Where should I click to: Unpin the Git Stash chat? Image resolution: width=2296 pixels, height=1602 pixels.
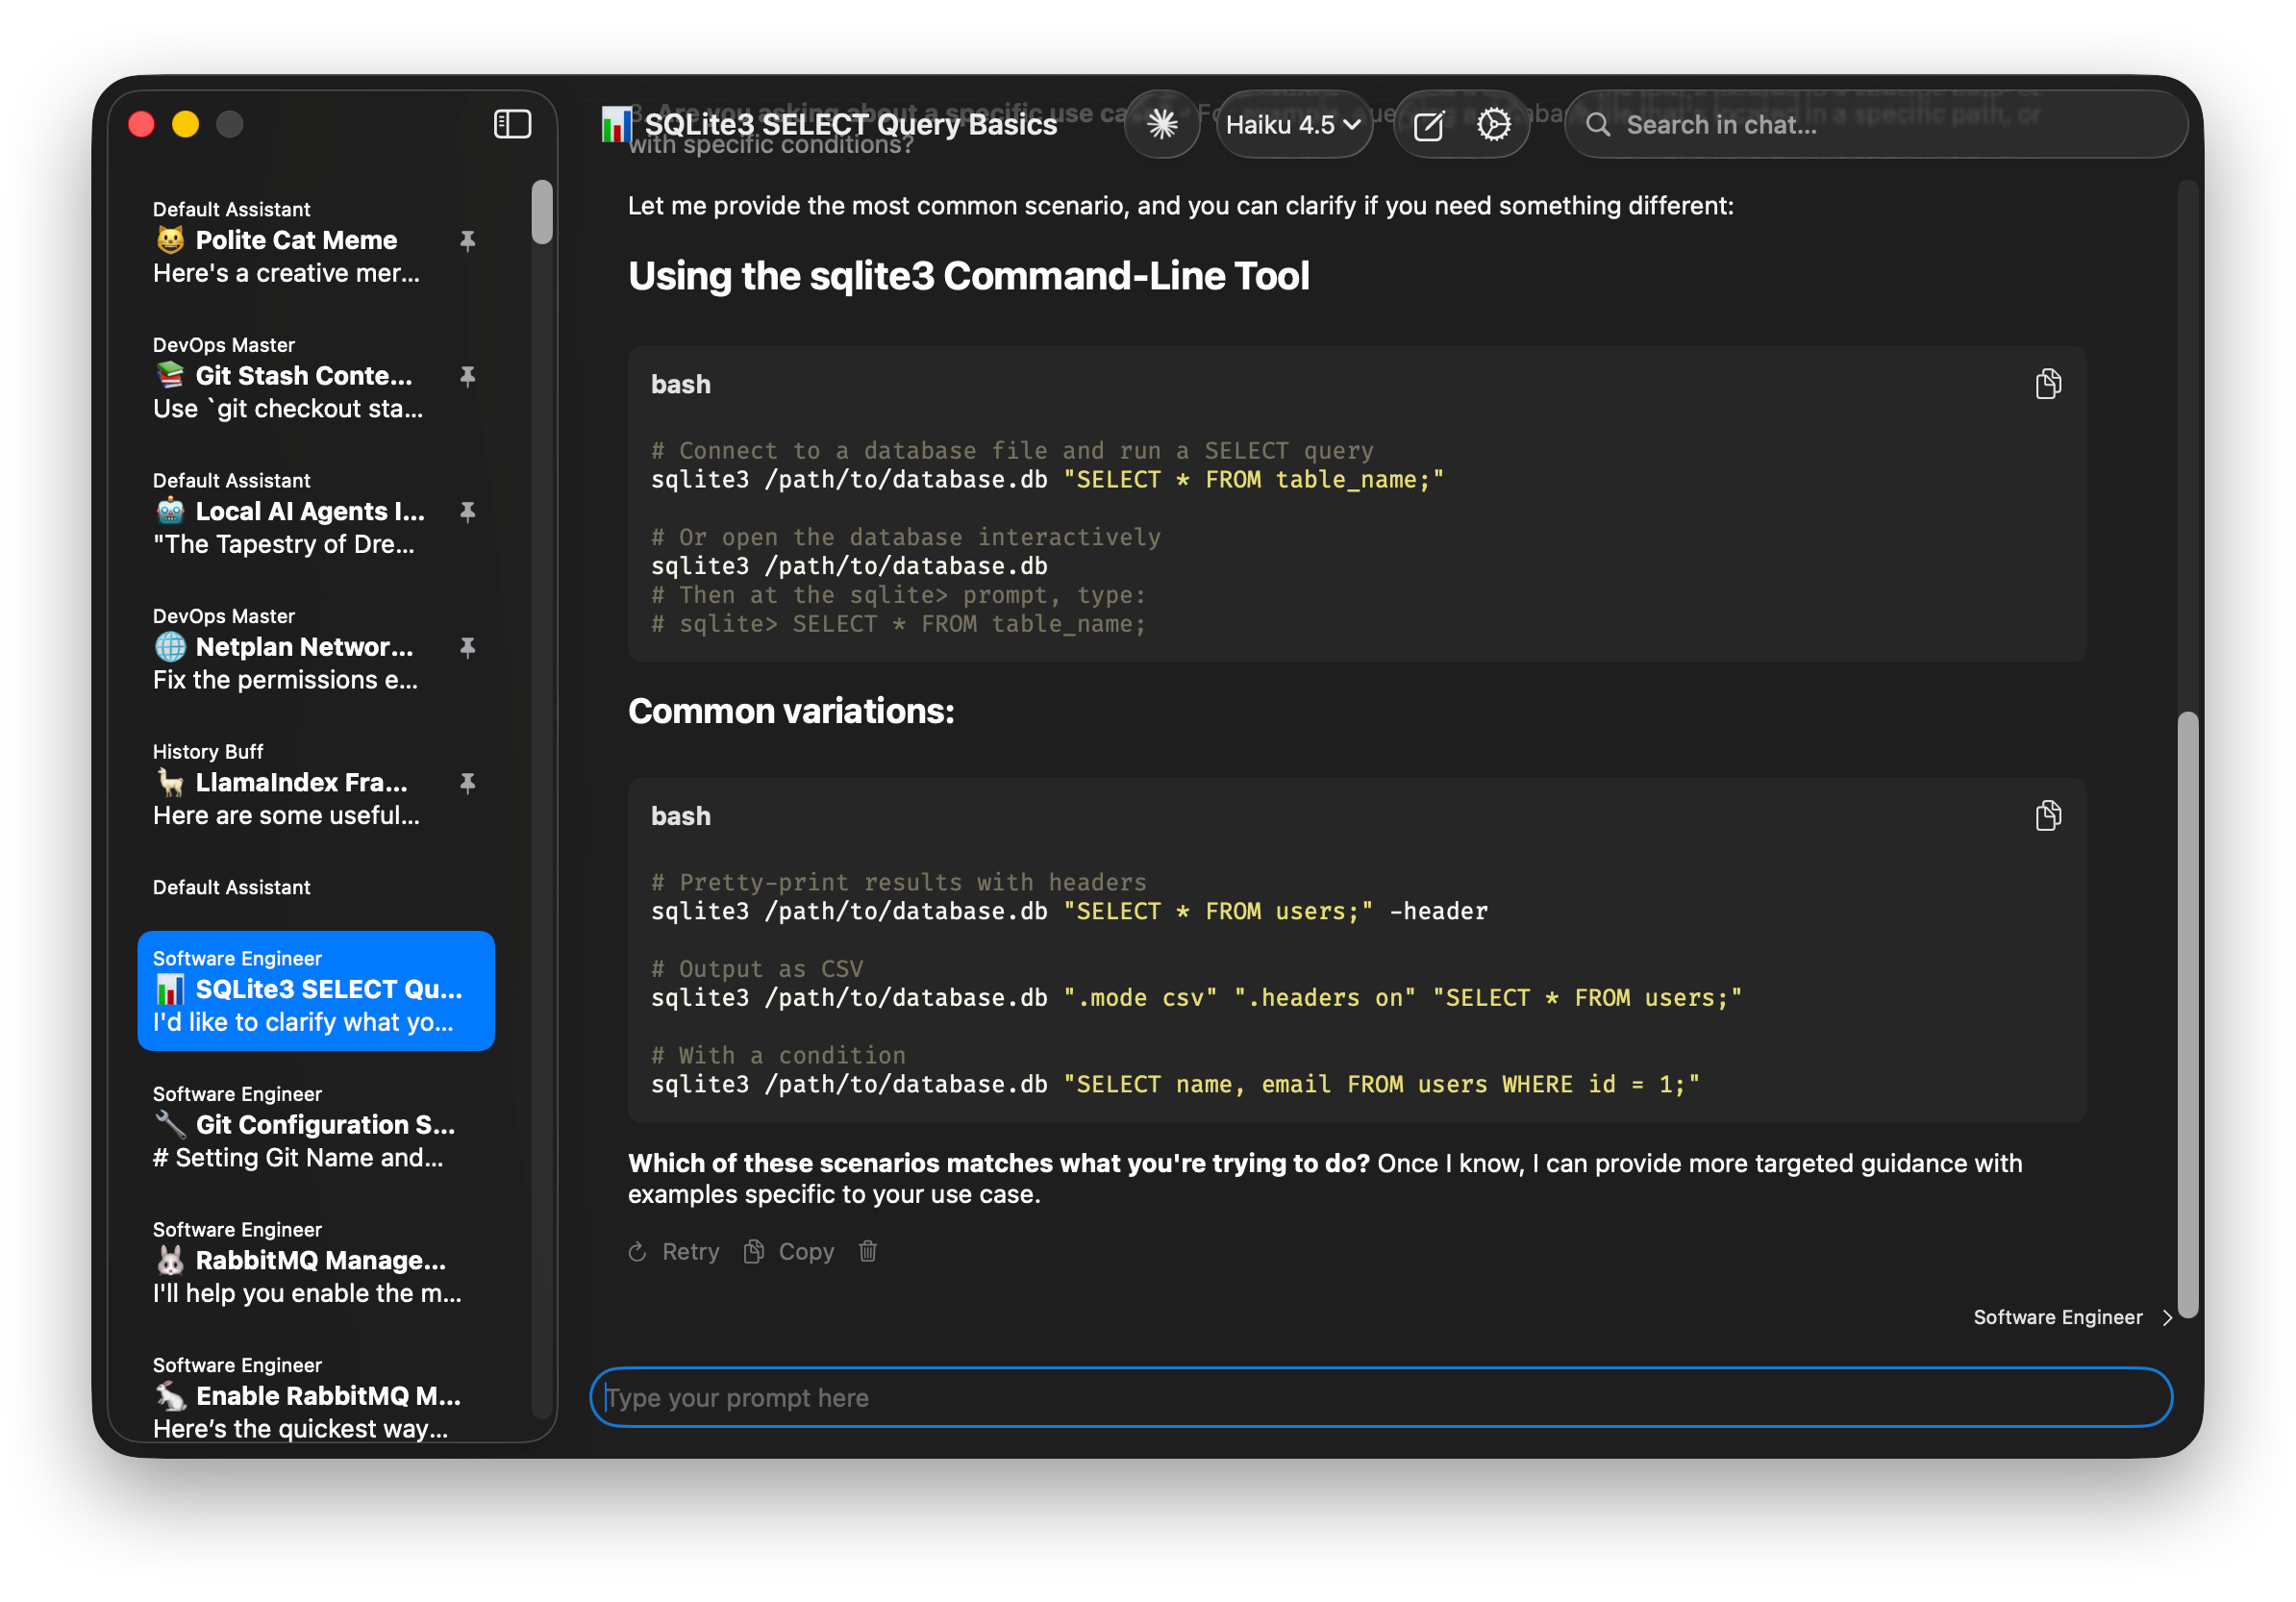467,376
